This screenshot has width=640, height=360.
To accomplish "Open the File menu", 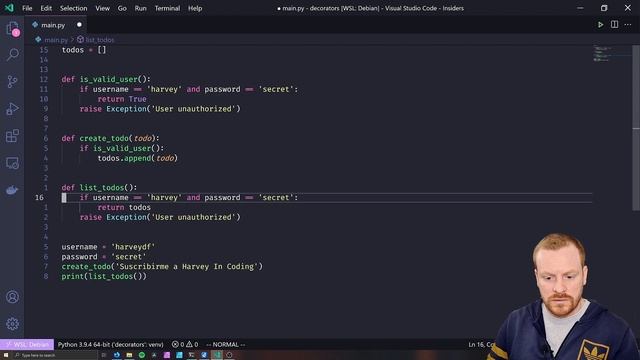I will click(x=27, y=8).
